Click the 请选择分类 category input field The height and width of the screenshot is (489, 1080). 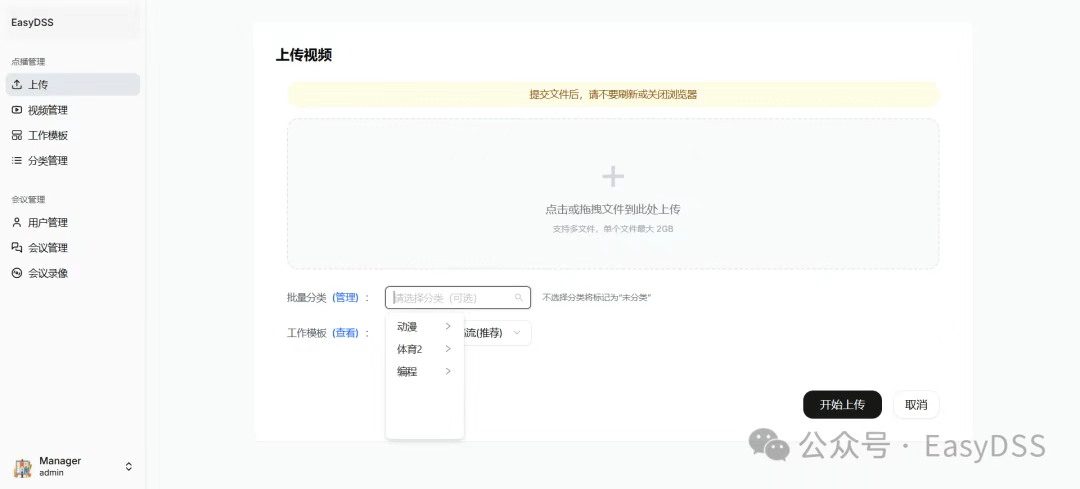coord(458,298)
